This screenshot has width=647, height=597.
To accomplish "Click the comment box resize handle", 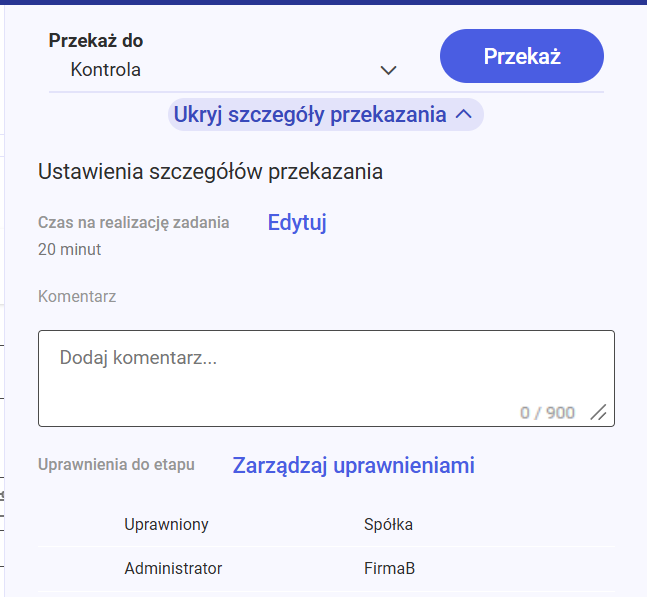I will [x=598, y=412].
